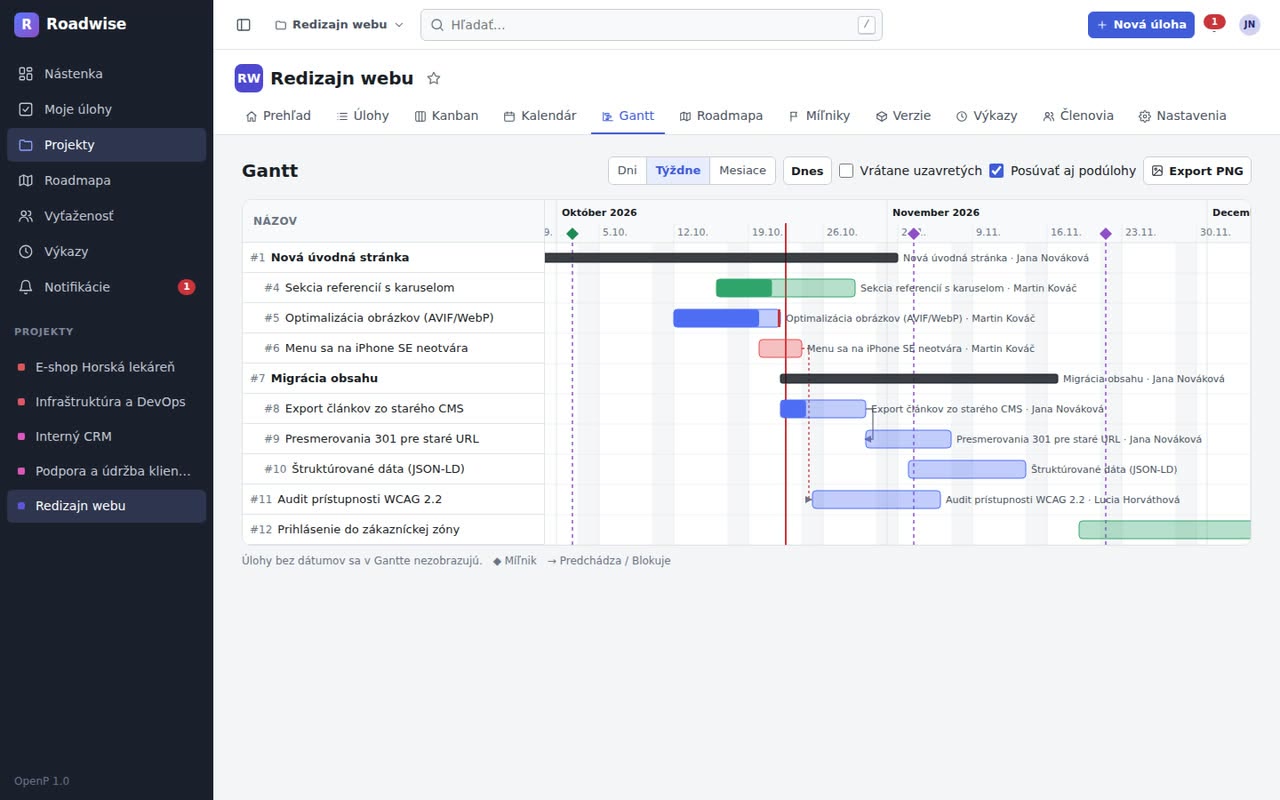Open JN user avatar menu
Viewport: 1280px width, 800px height.
[x=1249, y=25]
